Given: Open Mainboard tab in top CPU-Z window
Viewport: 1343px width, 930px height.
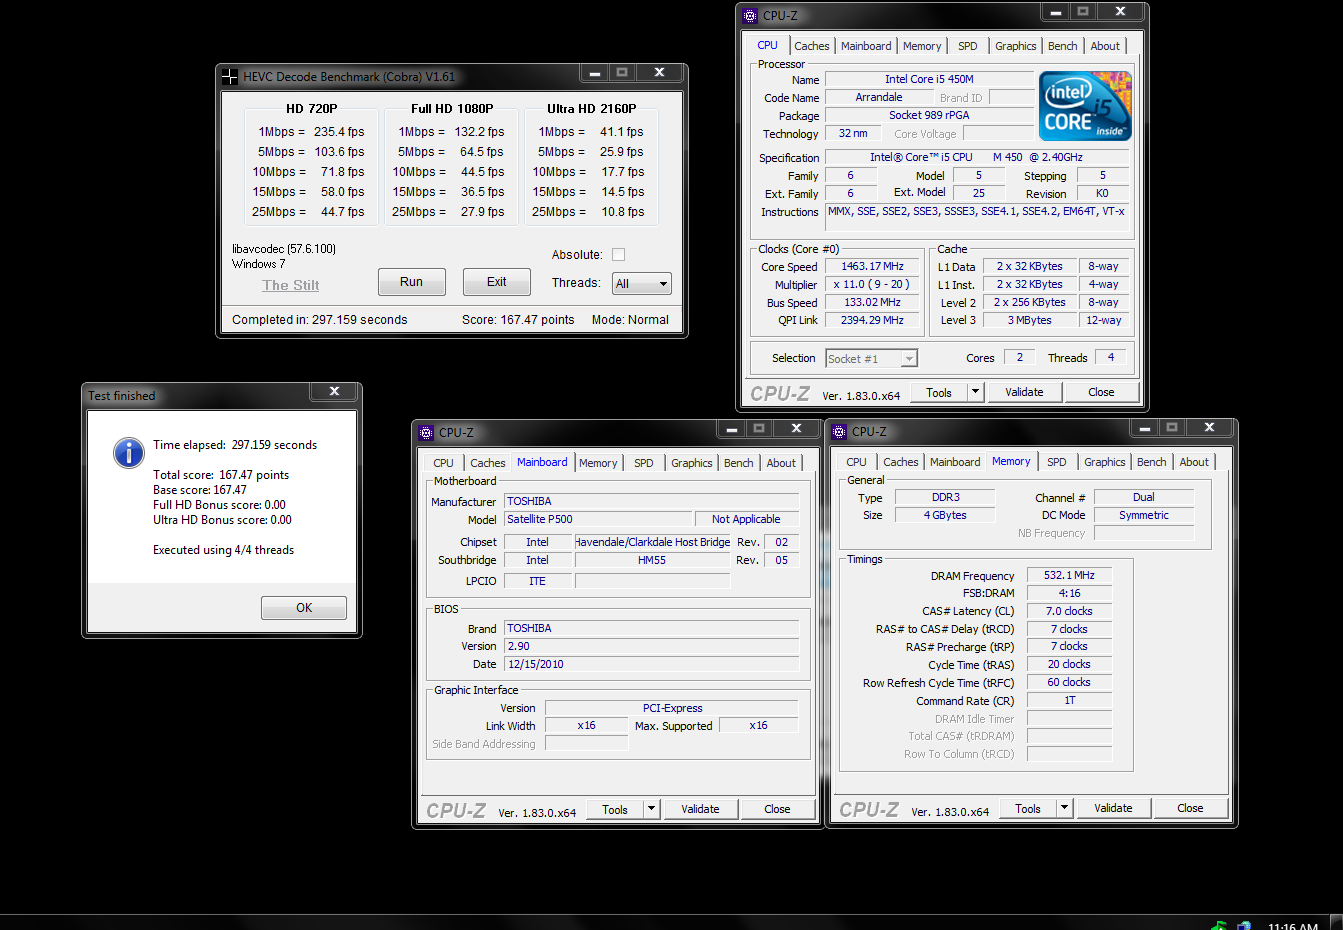Looking at the screenshot, I should tap(866, 46).
